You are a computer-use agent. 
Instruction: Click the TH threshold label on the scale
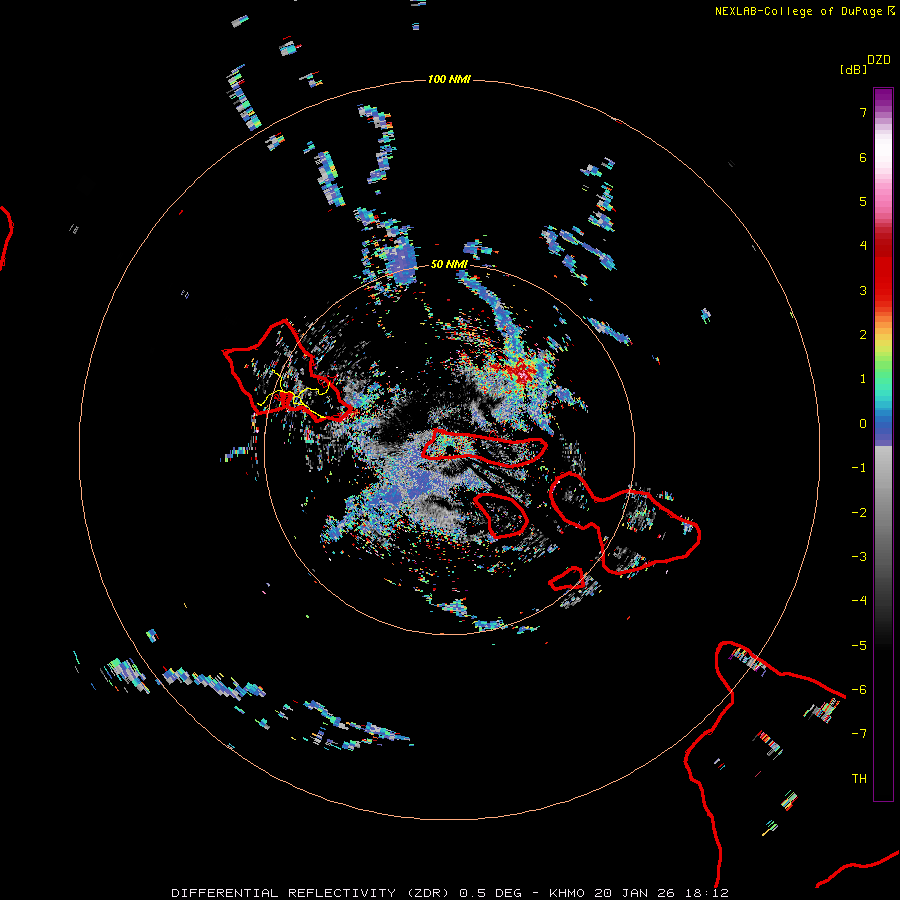tap(859, 779)
